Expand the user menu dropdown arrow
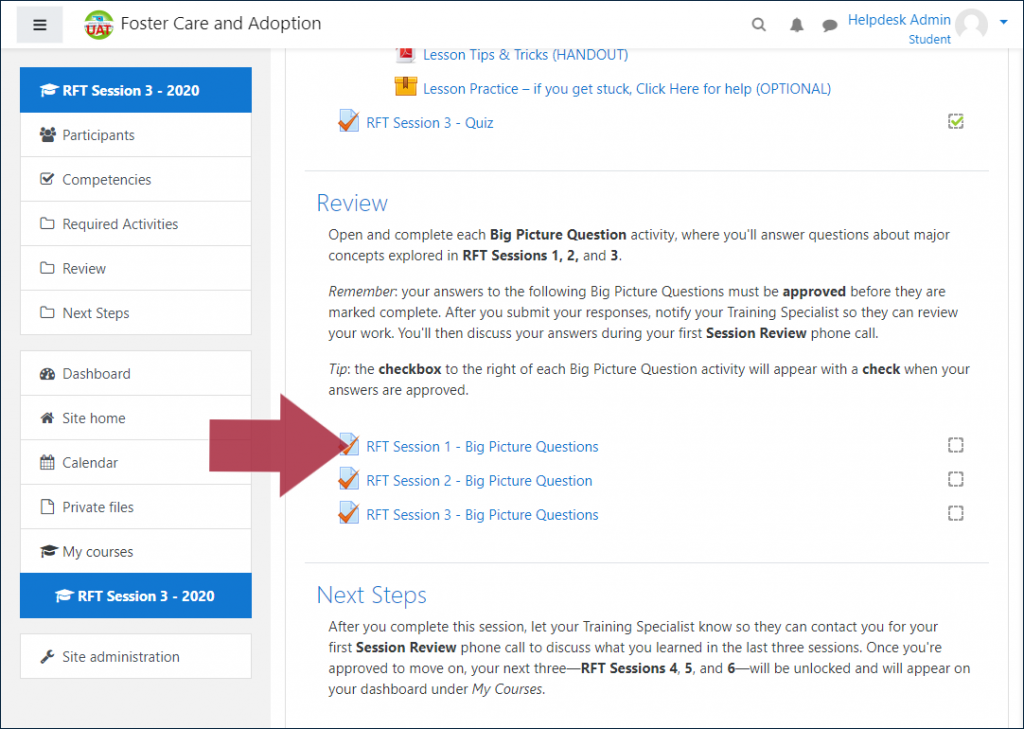This screenshot has width=1024, height=729. coord(1003,22)
